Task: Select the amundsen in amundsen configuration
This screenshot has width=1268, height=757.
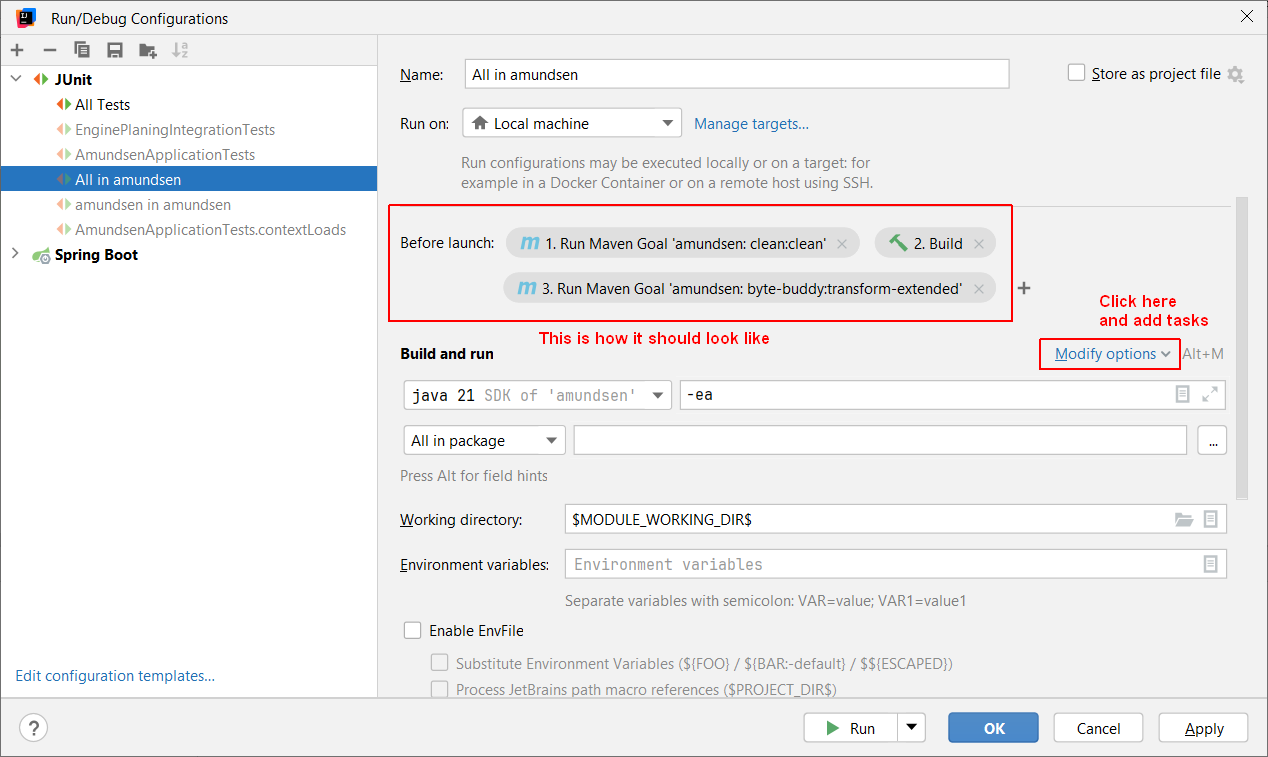Action: pyautogui.click(x=153, y=204)
